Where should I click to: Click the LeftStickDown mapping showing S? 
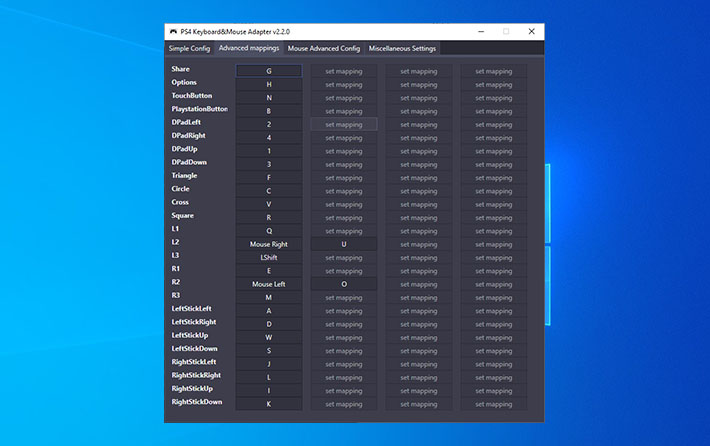click(269, 351)
